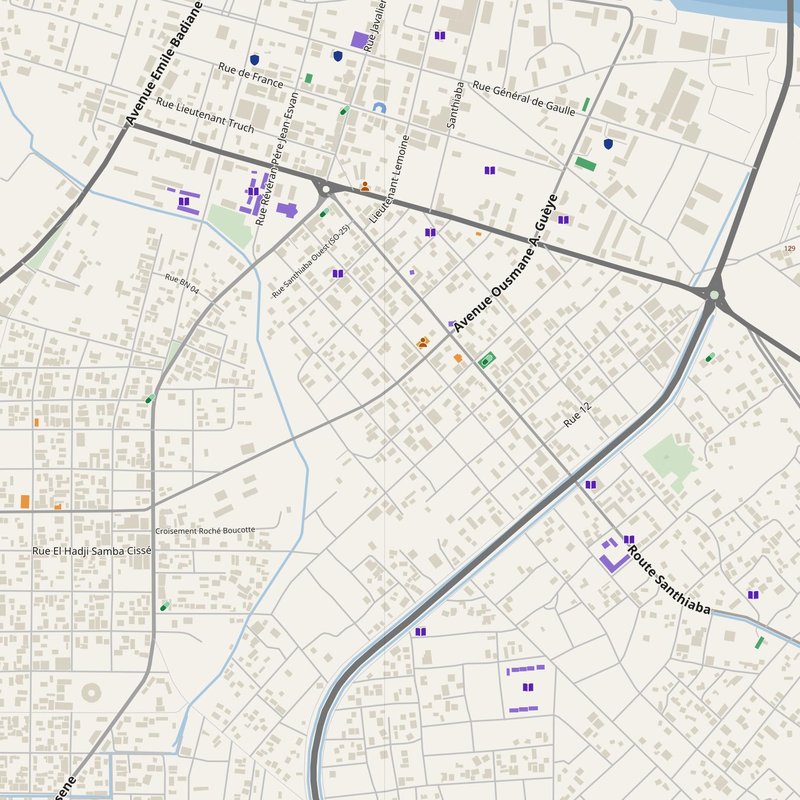Click the school book icon on Rue Révérend Père Jean Esvan
The width and height of the screenshot is (800, 800).
tap(254, 191)
